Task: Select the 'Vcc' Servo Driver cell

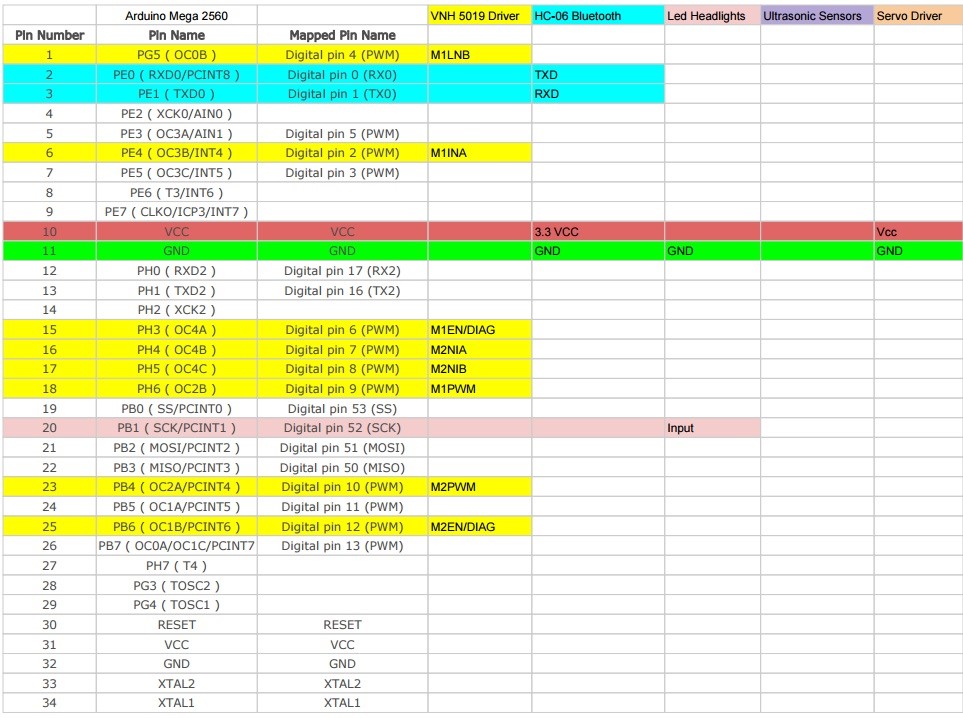Action: coord(918,232)
